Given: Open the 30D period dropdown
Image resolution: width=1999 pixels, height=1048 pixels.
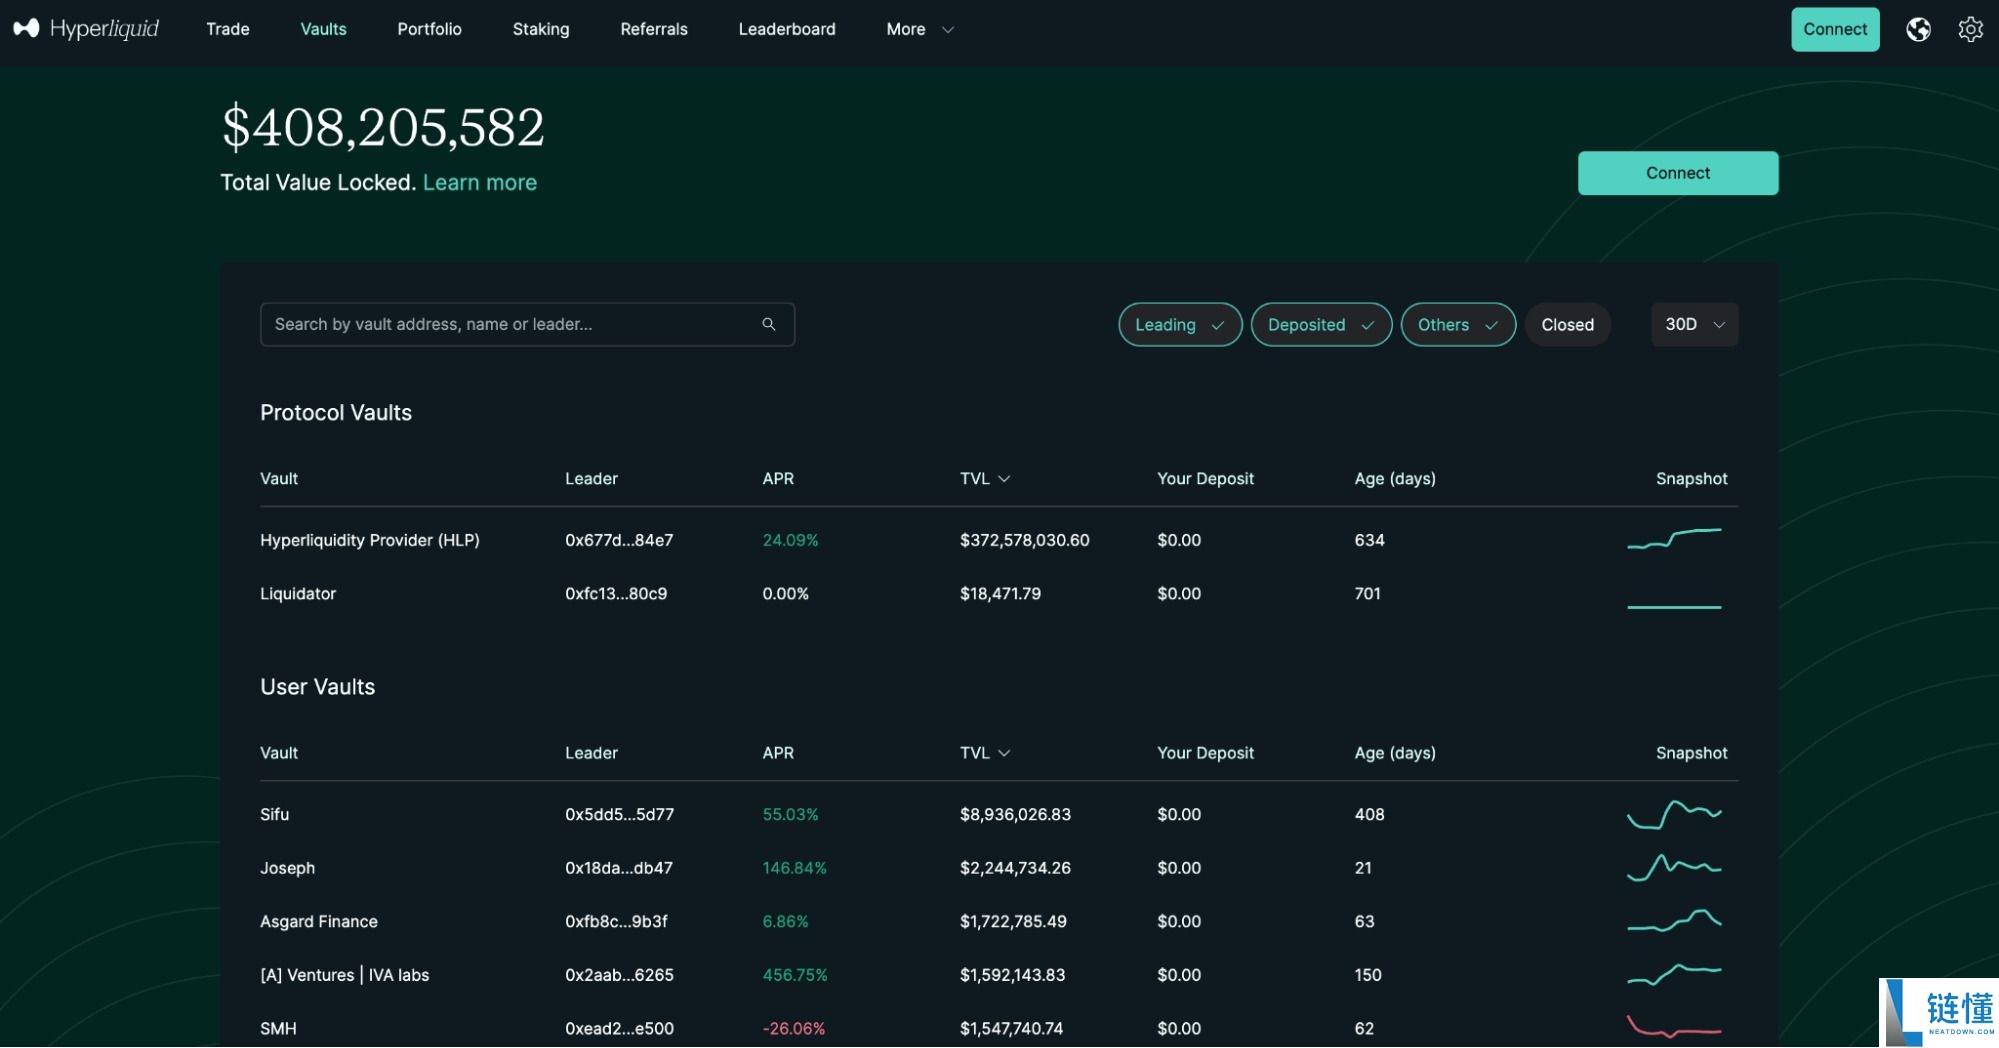Looking at the screenshot, I should click(1694, 325).
